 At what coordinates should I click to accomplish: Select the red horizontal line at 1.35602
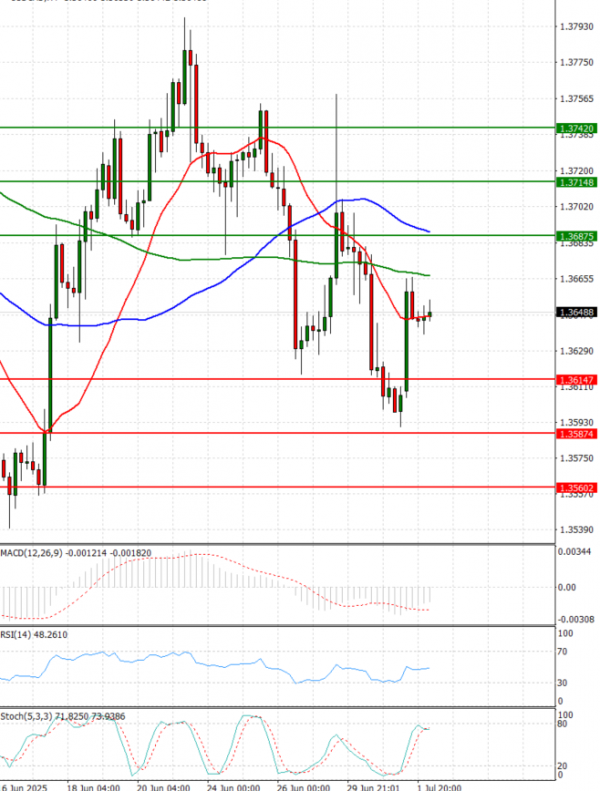[278, 487]
